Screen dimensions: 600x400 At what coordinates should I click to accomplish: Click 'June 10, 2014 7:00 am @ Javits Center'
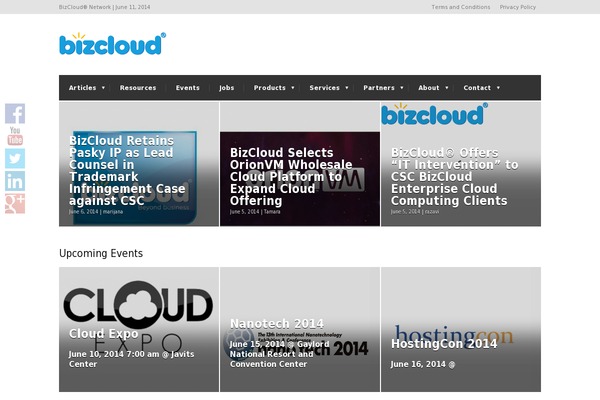coord(131,359)
